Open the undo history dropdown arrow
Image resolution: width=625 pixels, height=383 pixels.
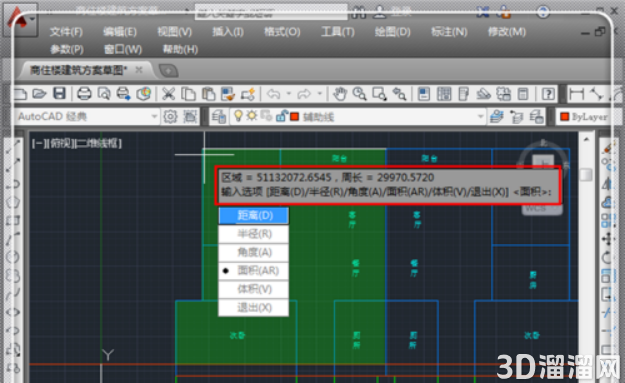pyautogui.click(x=289, y=94)
